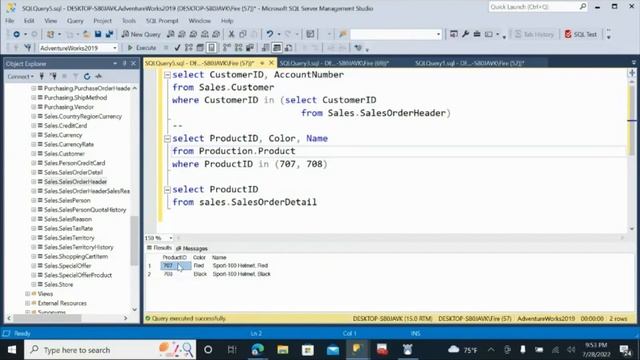Click Refresh icon in Object Explorer
640x360 pixels.
pyautogui.click(x=87, y=76)
